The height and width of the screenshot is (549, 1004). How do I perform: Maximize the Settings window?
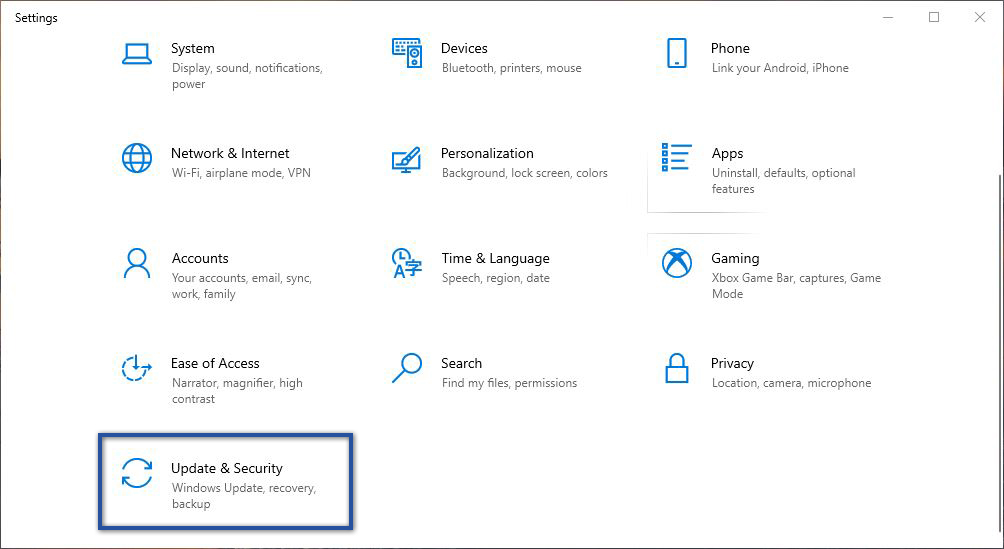point(934,17)
